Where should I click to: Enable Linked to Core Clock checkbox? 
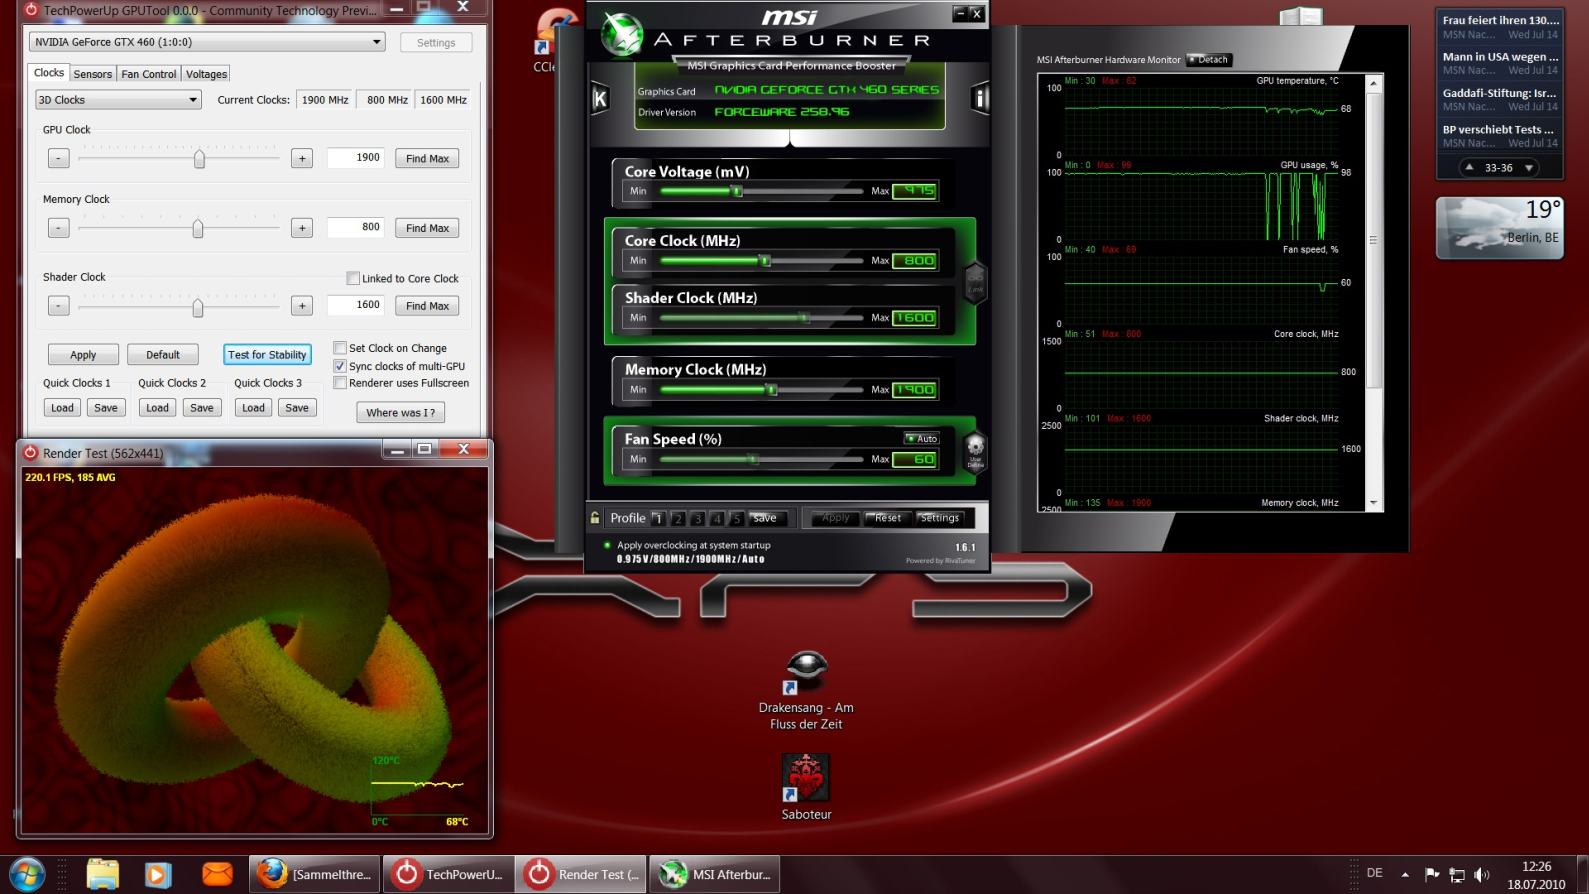[353, 278]
